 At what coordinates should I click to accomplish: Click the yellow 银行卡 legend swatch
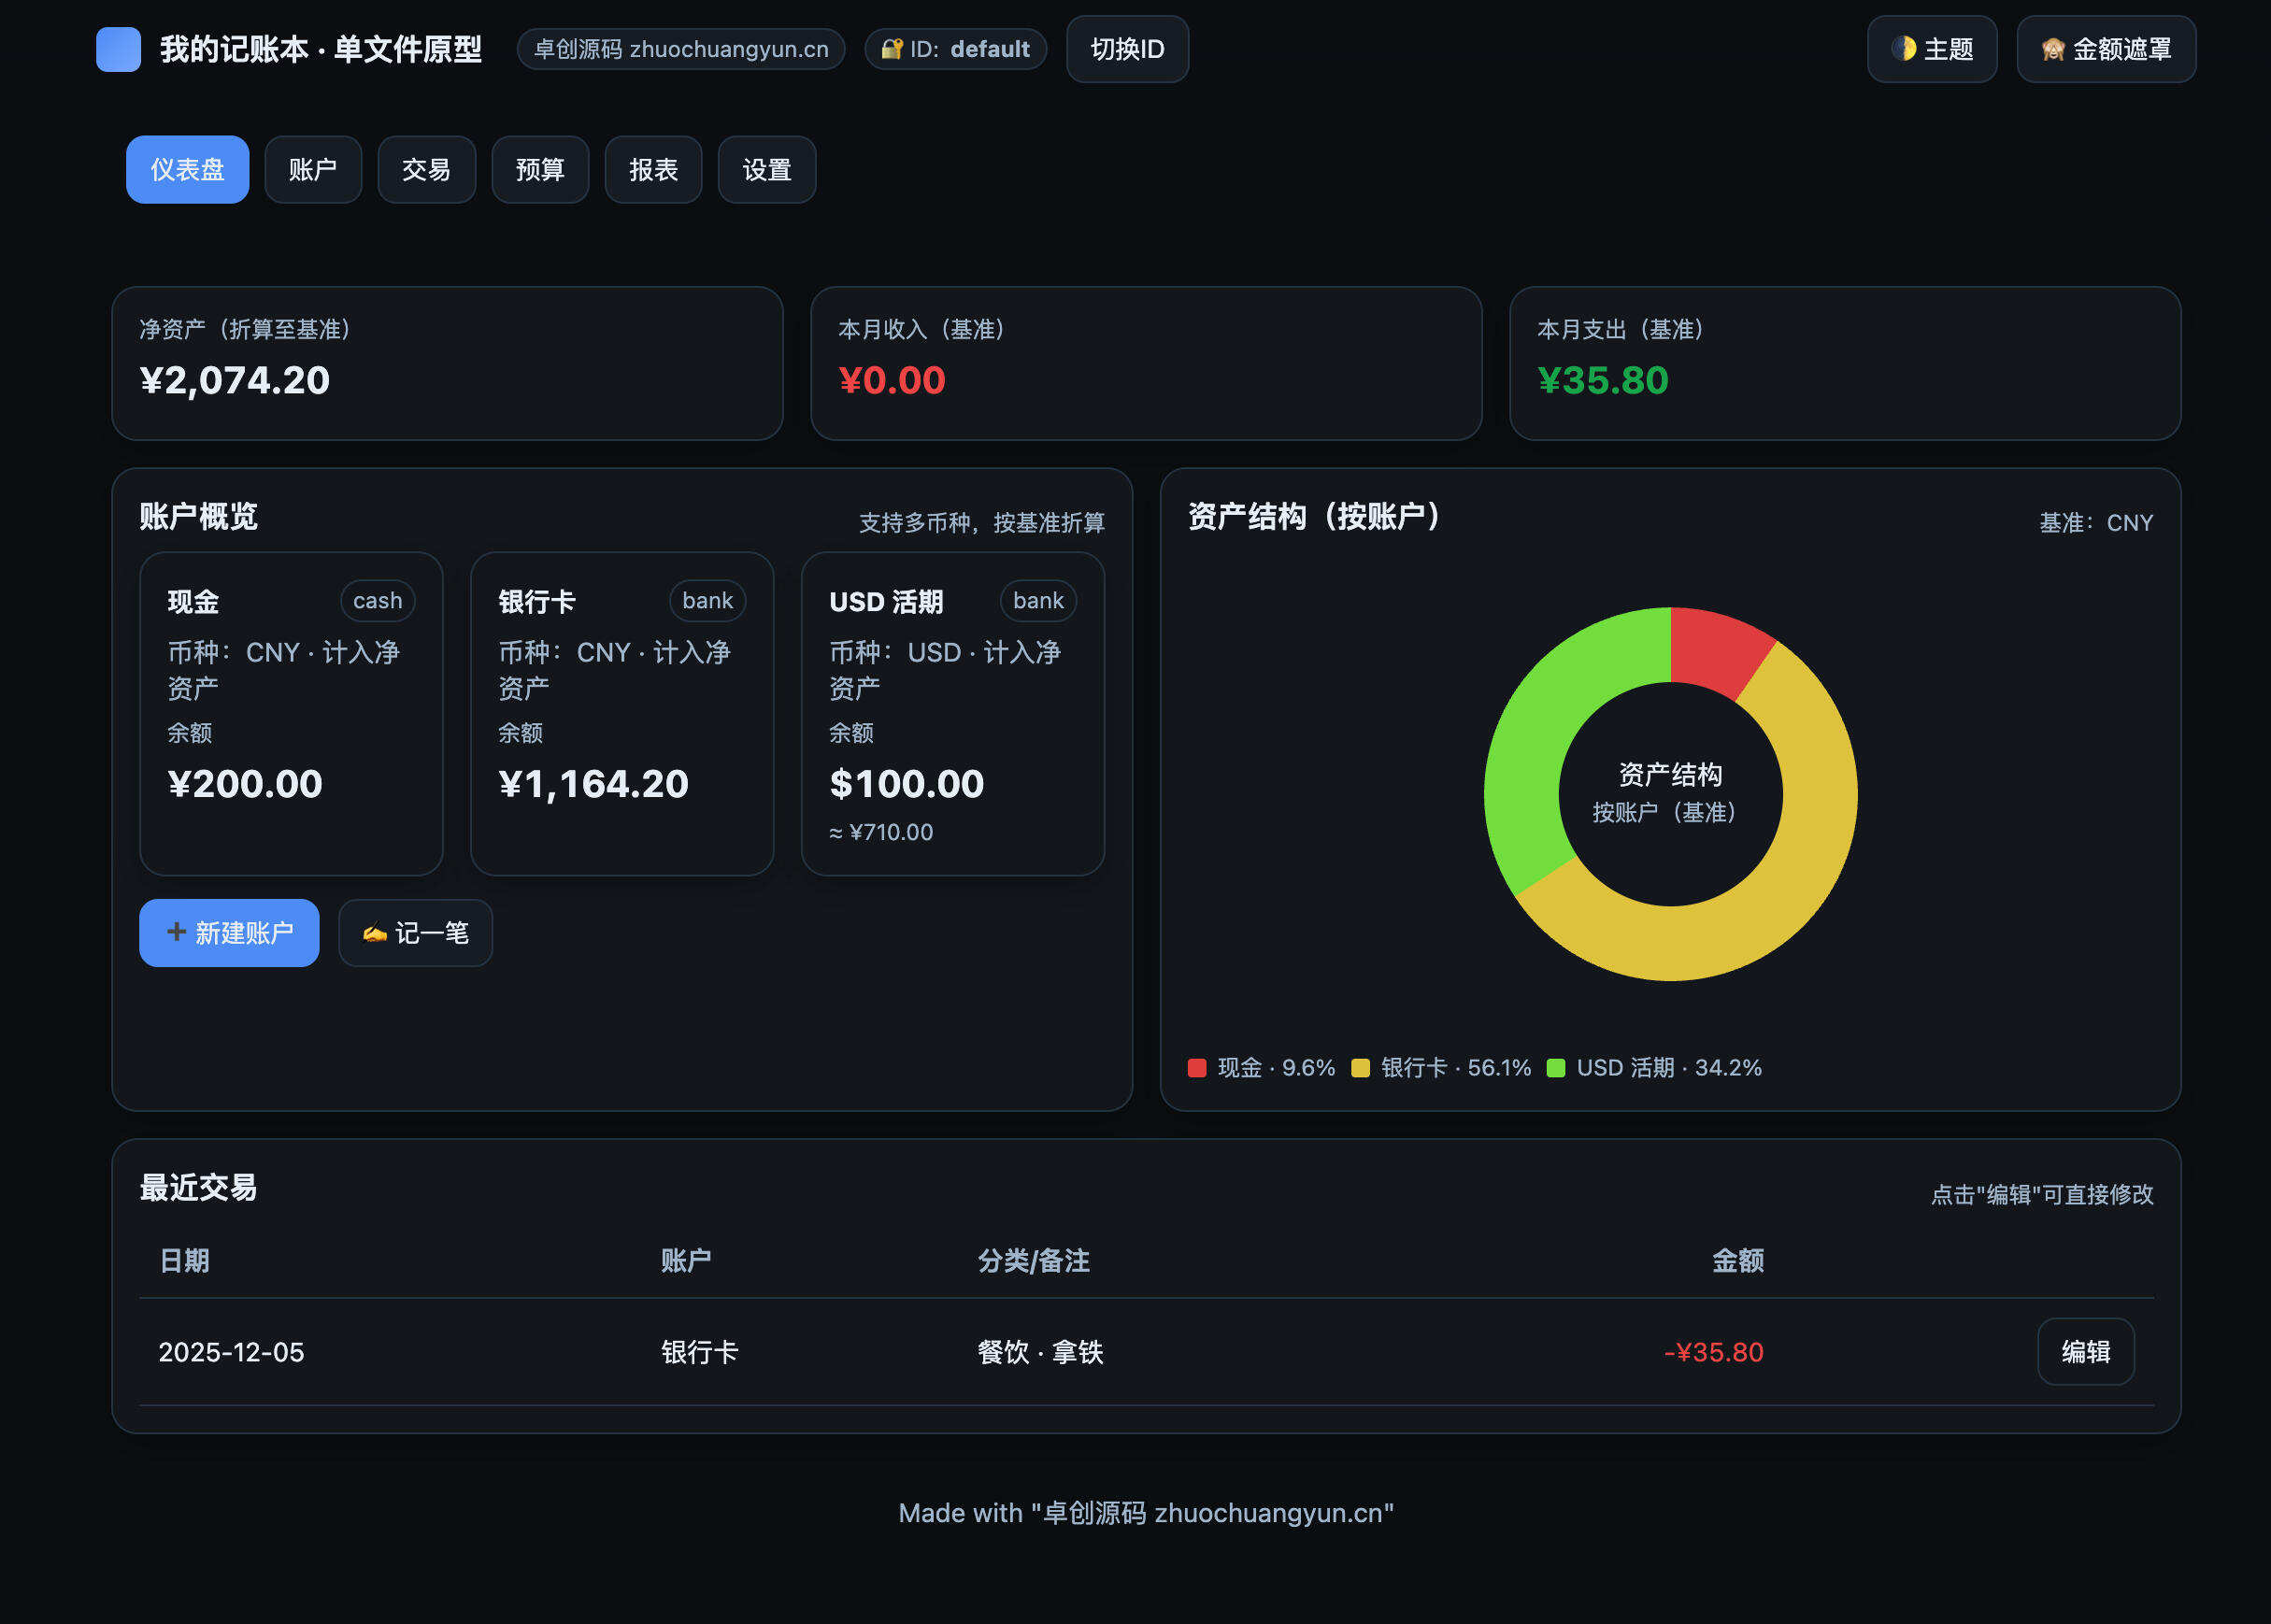[1360, 1067]
